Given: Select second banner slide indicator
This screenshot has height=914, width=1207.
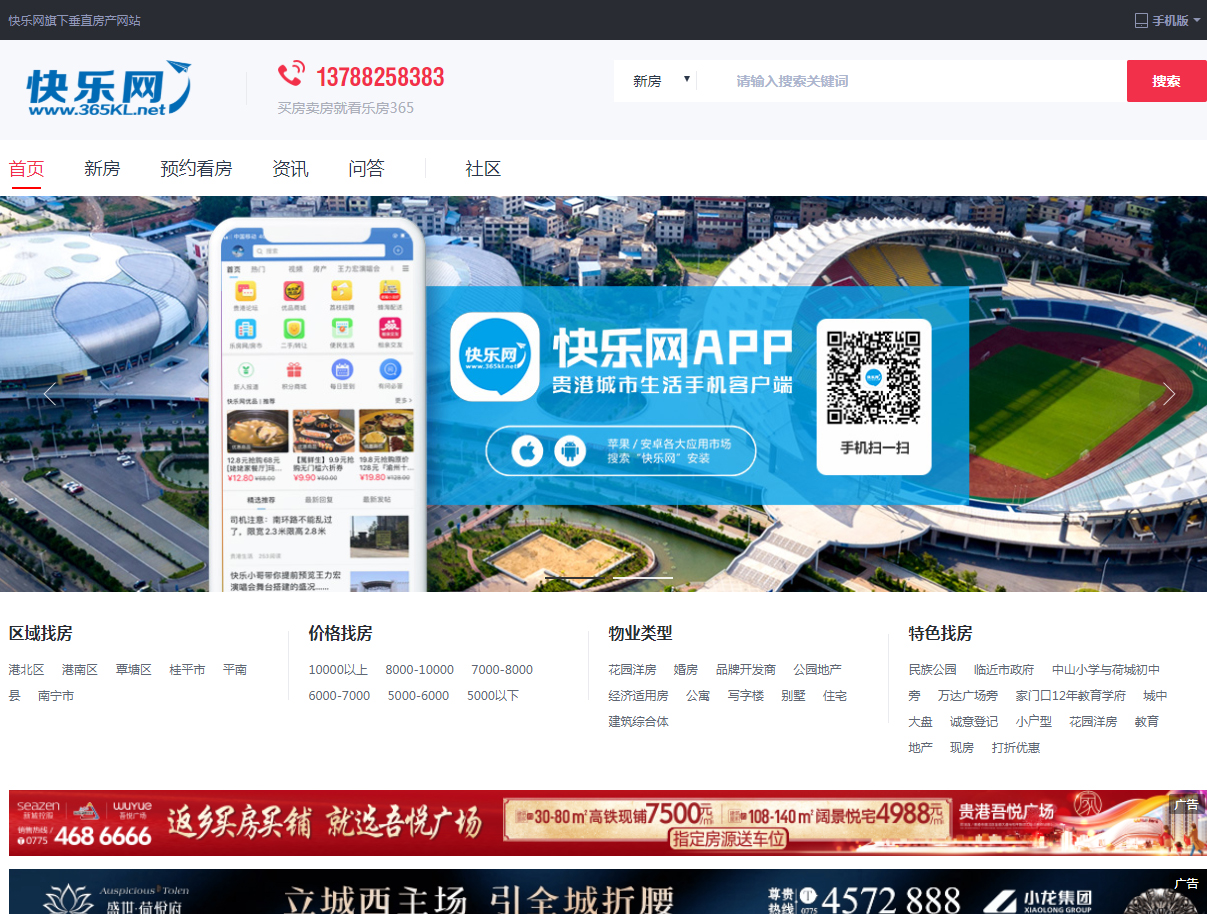Looking at the screenshot, I should click(643, 577).
